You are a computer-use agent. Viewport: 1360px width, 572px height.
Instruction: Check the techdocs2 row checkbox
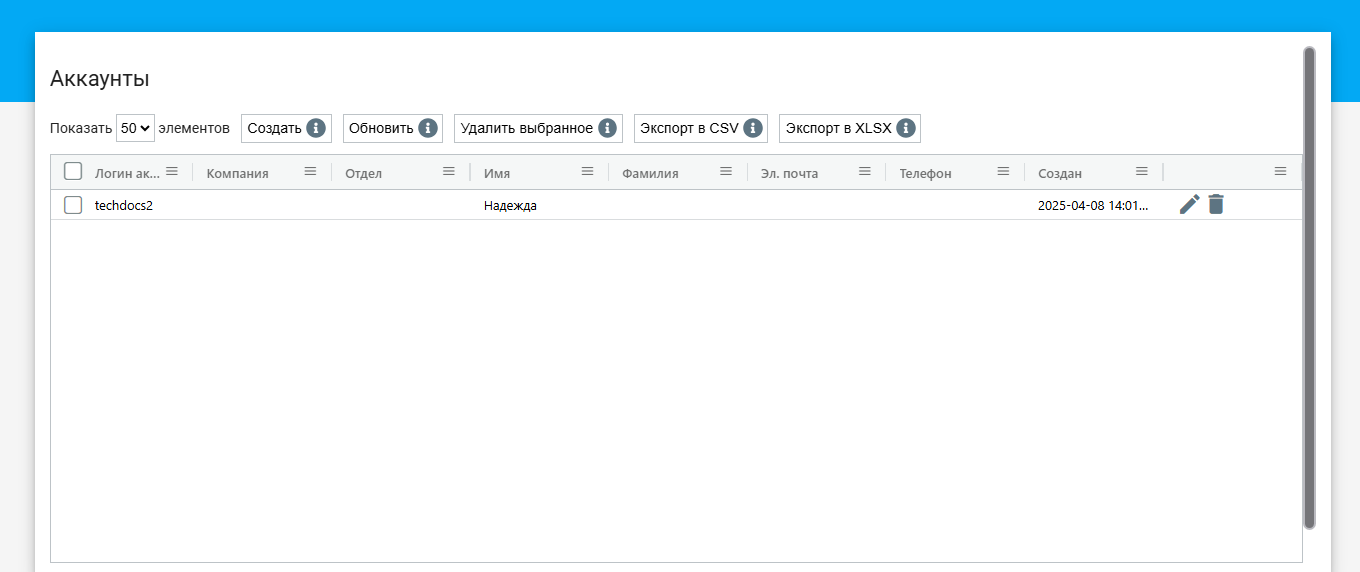(73, 205)
